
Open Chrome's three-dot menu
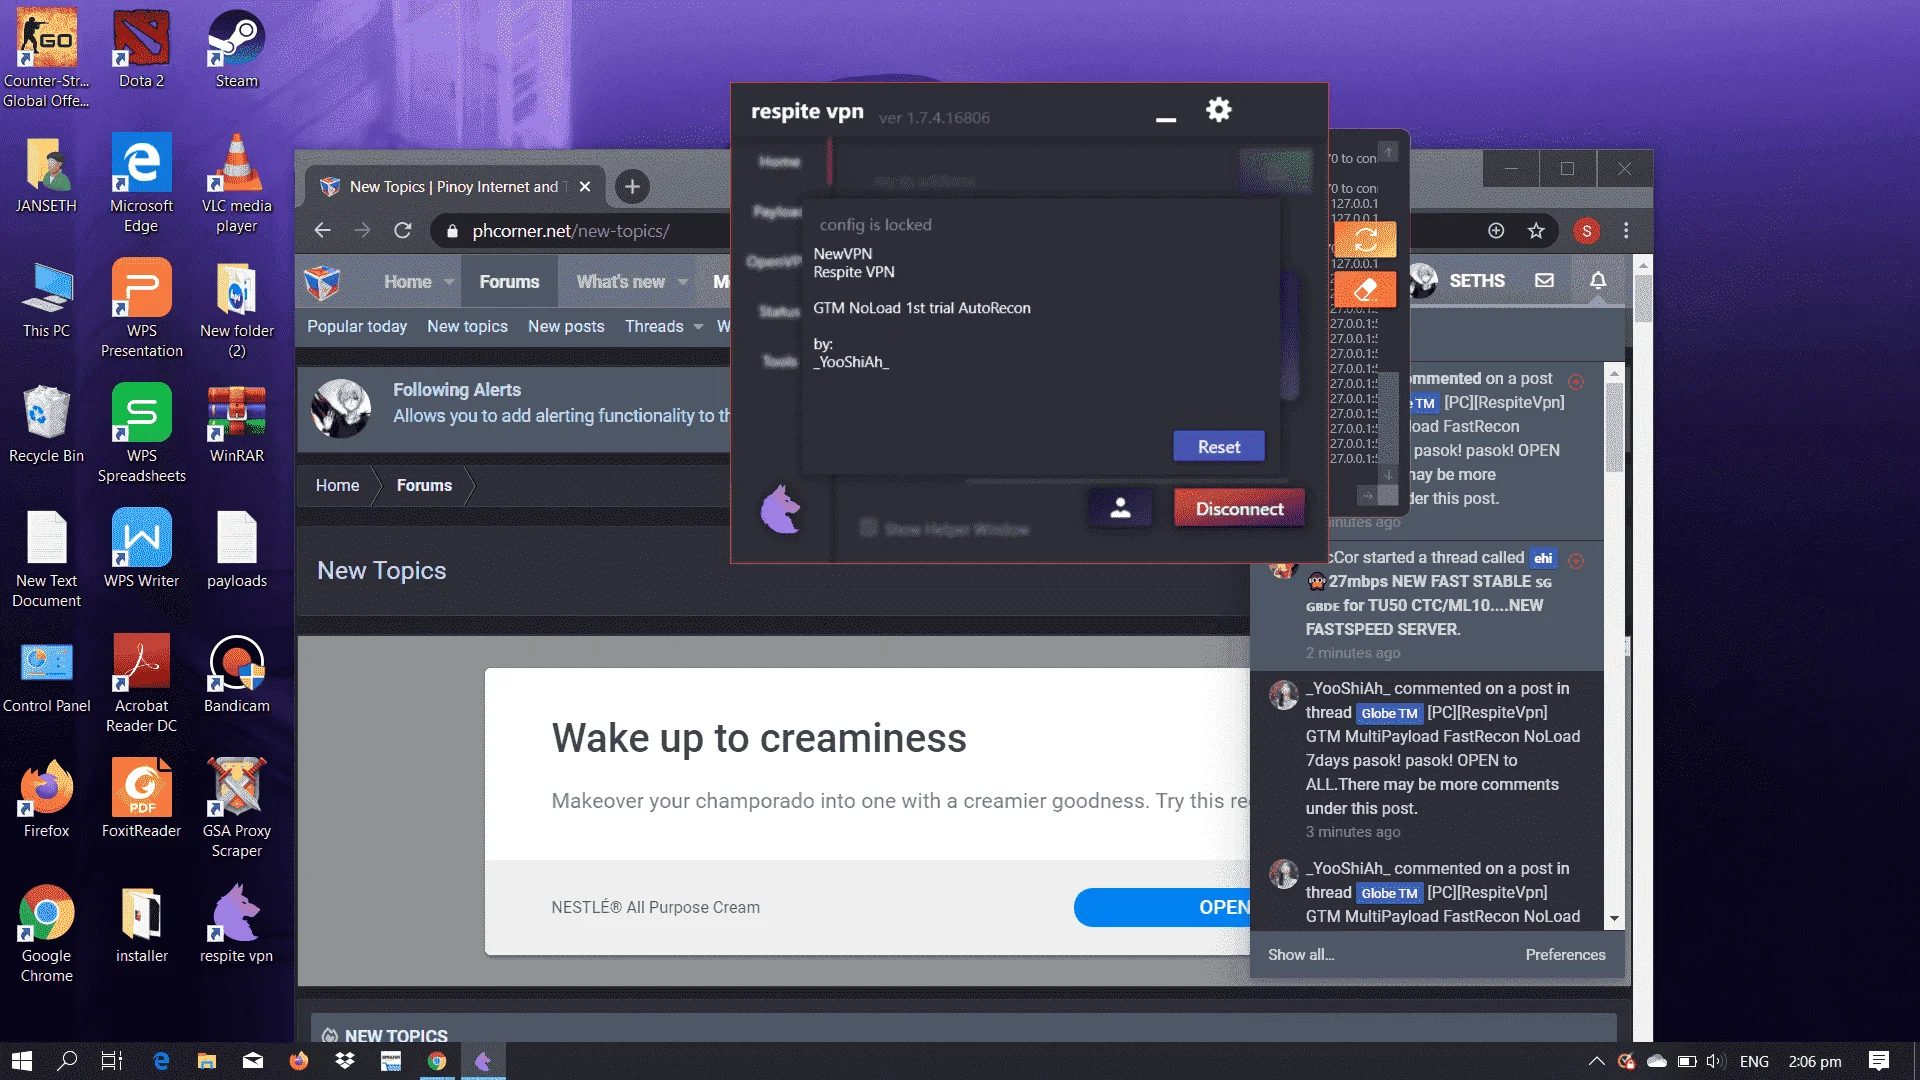pos(1626,231)
